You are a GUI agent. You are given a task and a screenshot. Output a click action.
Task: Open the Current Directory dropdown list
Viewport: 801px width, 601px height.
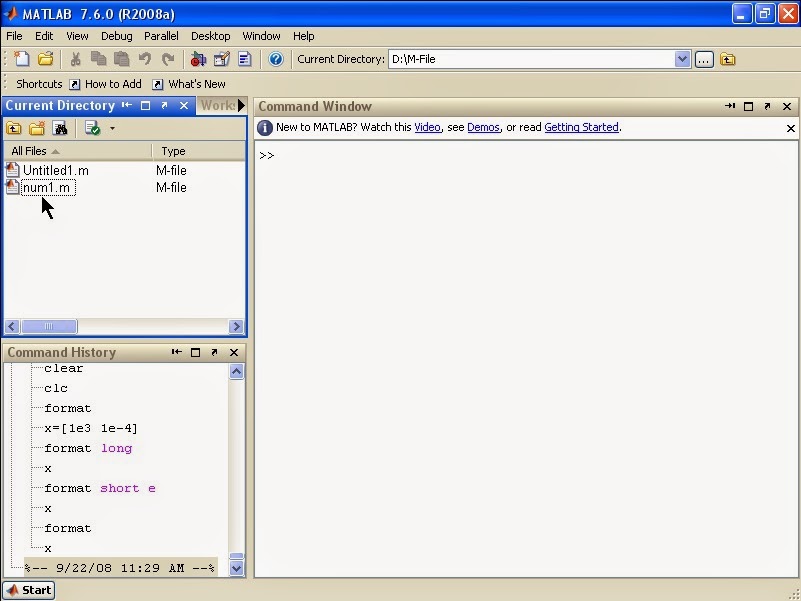point(683,59)
